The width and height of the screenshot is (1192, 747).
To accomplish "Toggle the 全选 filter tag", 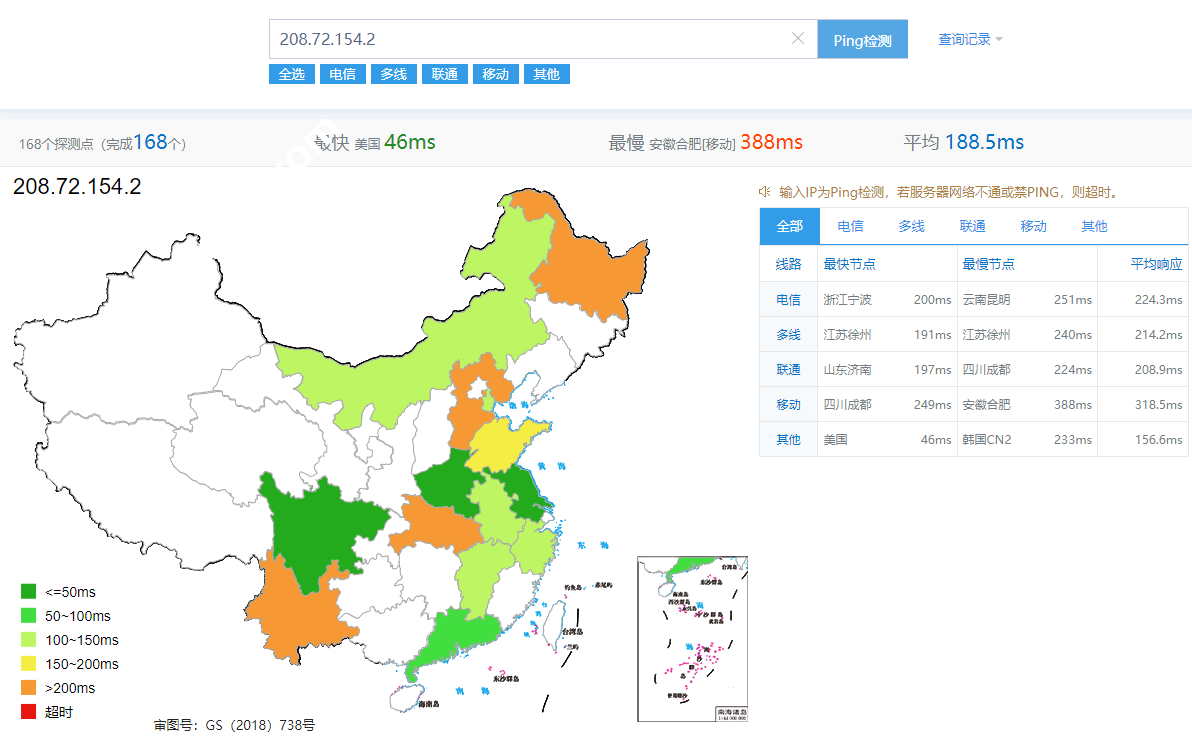I will tap(292, 74).
